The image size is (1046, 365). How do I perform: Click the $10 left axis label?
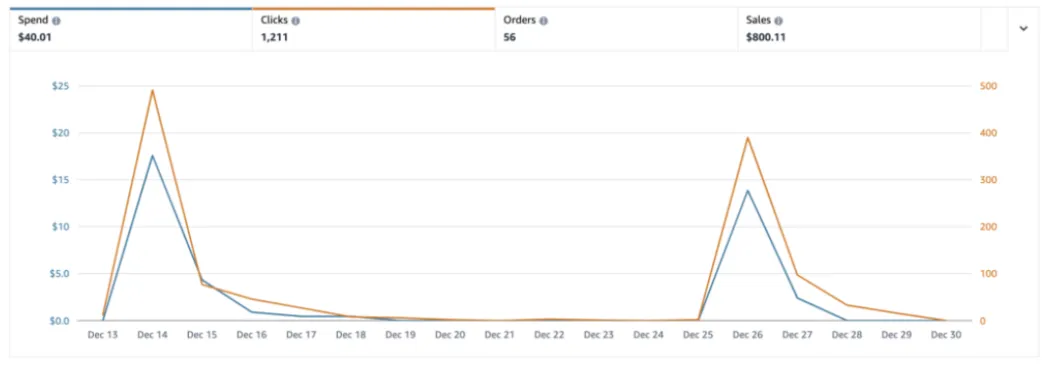(61, 227)
